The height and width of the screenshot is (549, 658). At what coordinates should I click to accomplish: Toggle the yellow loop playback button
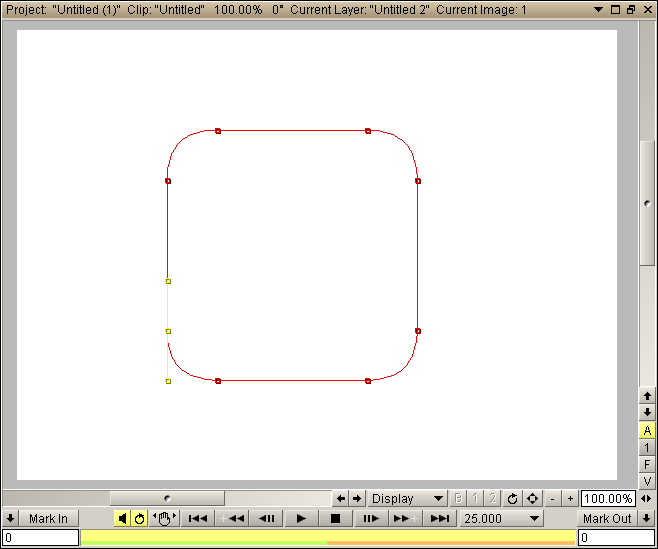pyautogui.click(x=139, y=518)
